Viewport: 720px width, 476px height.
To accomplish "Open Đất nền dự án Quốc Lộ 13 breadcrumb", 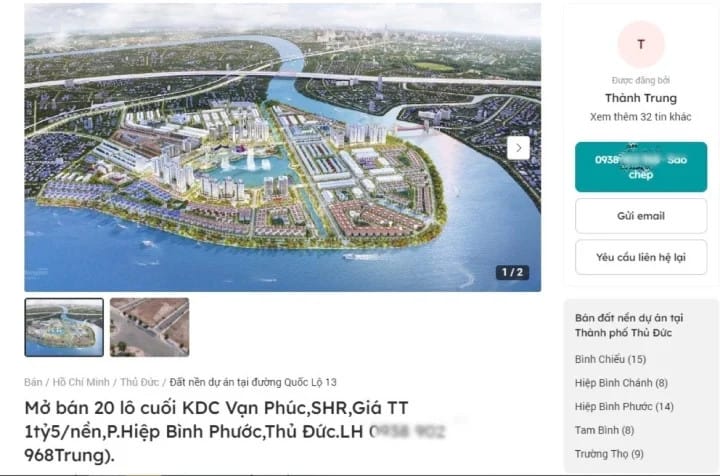I will [253, 382].
